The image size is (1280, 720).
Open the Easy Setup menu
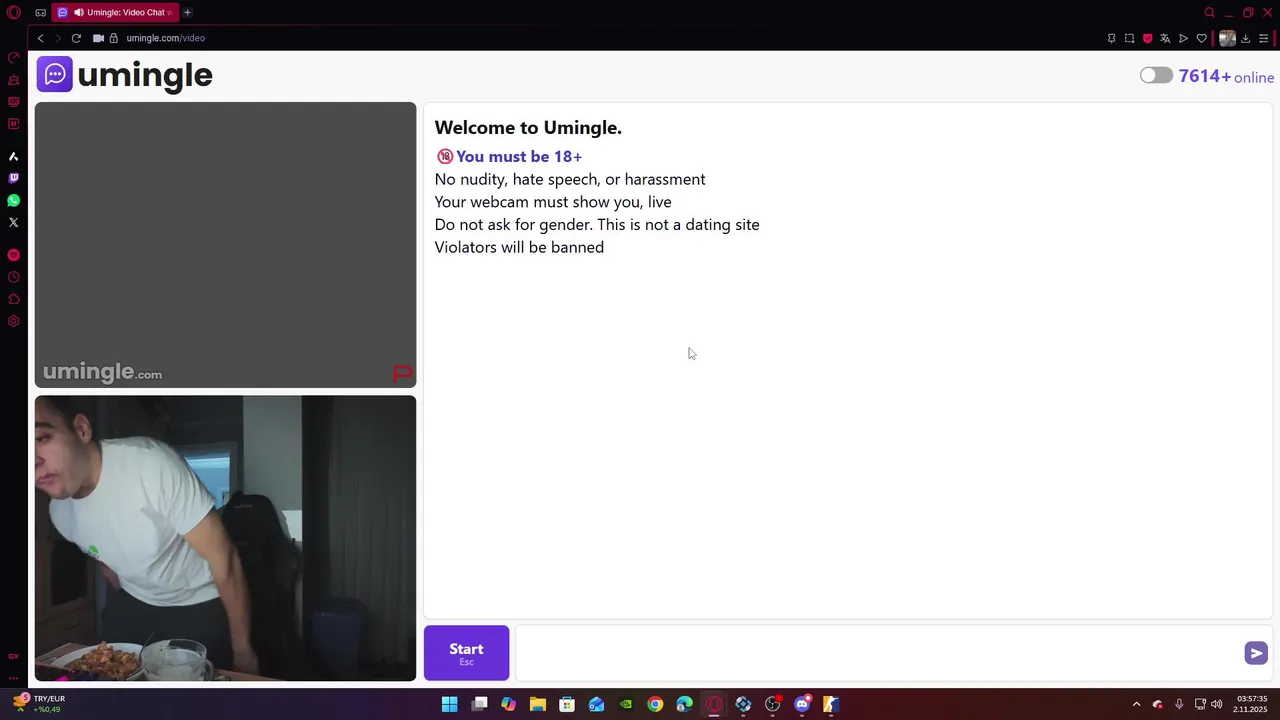click(1263, 38)
